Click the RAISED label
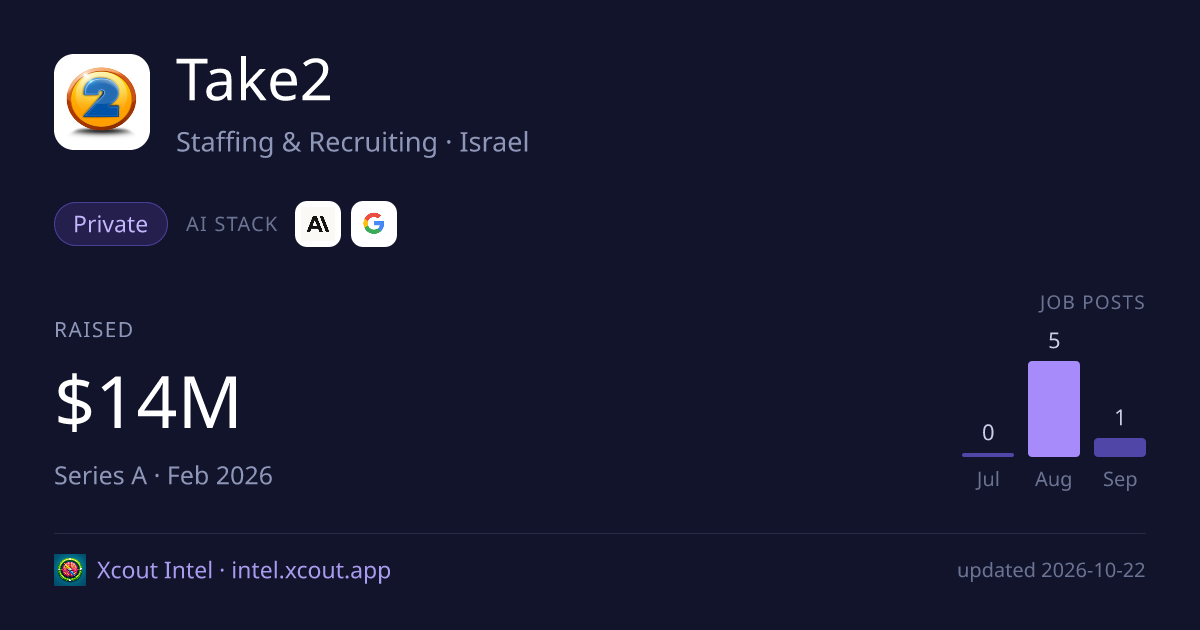Image resolution: width=1200 pixels, height=630 pixels. [94, 330]
